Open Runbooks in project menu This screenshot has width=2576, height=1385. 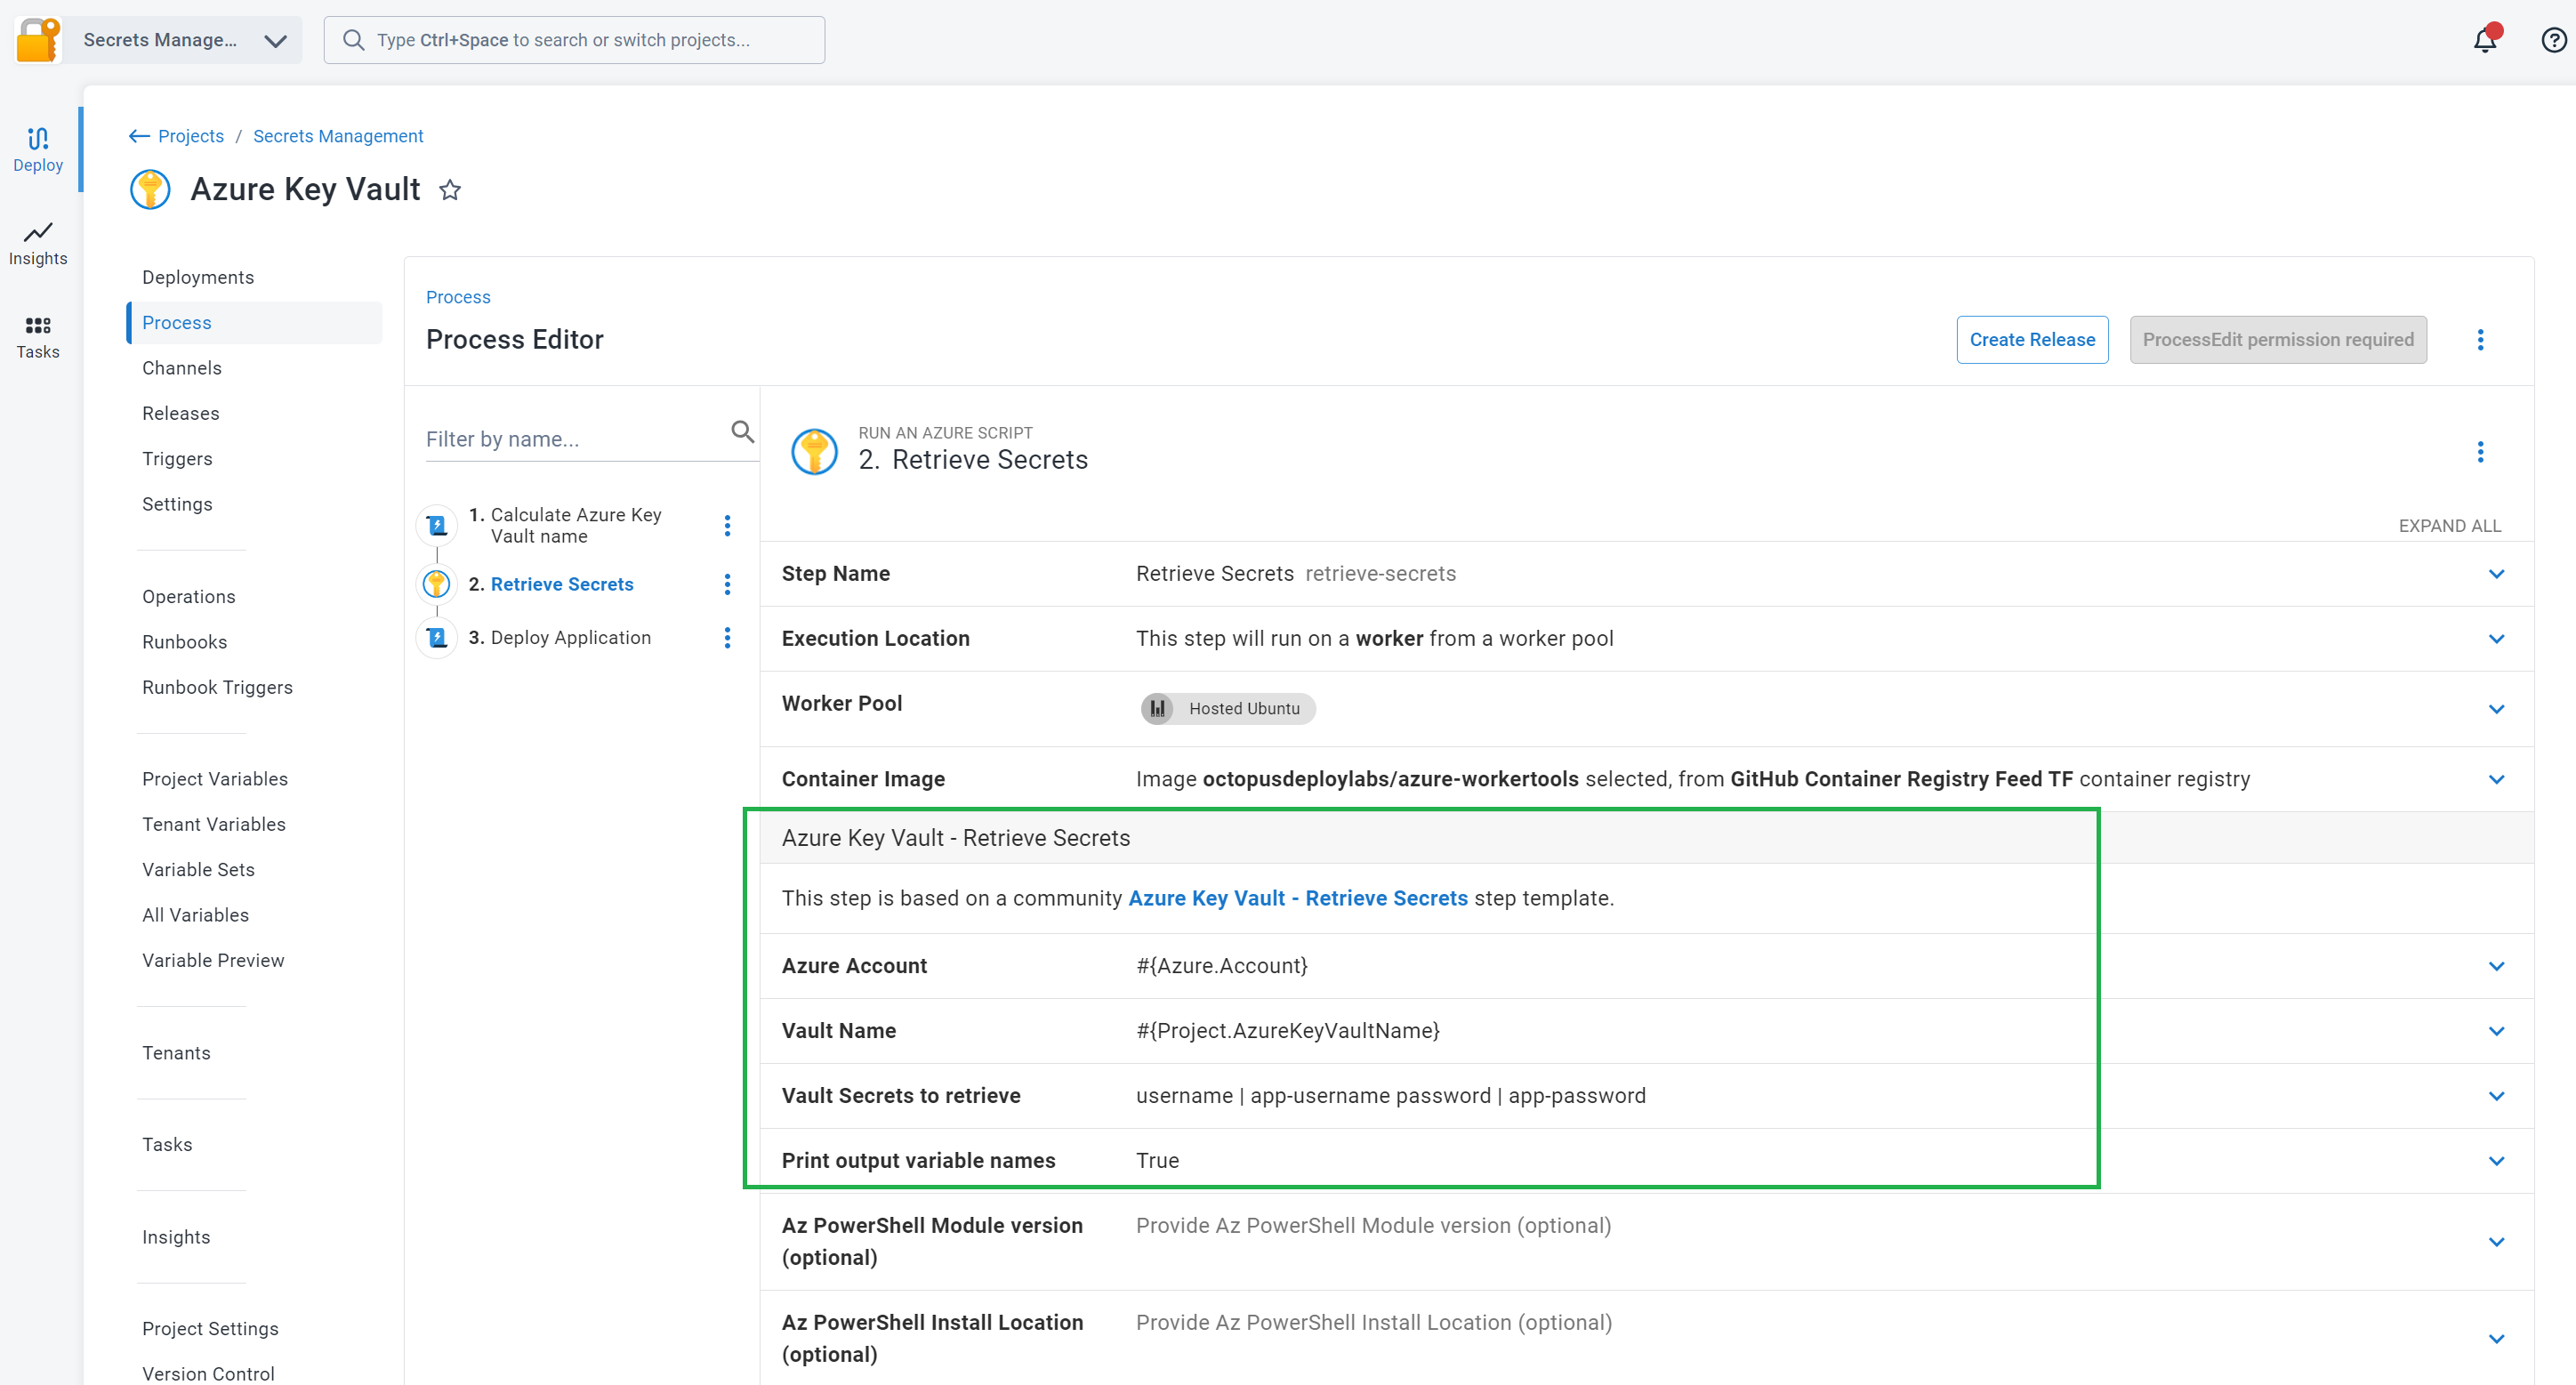185,642
